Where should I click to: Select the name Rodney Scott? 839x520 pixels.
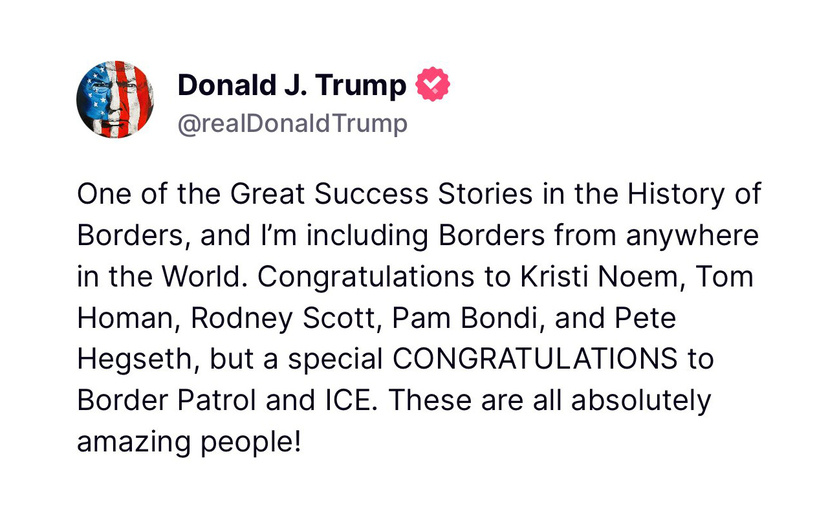(284, 318)
